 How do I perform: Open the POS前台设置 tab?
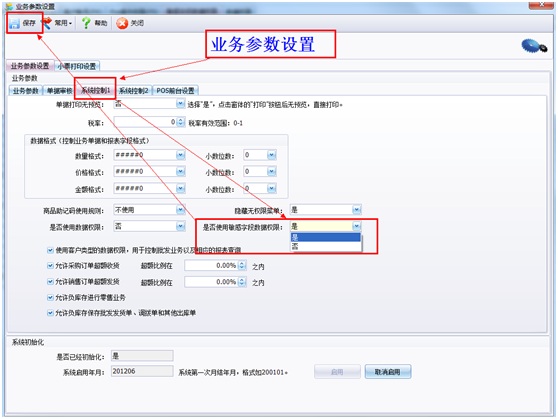click(x=175, y=91)
